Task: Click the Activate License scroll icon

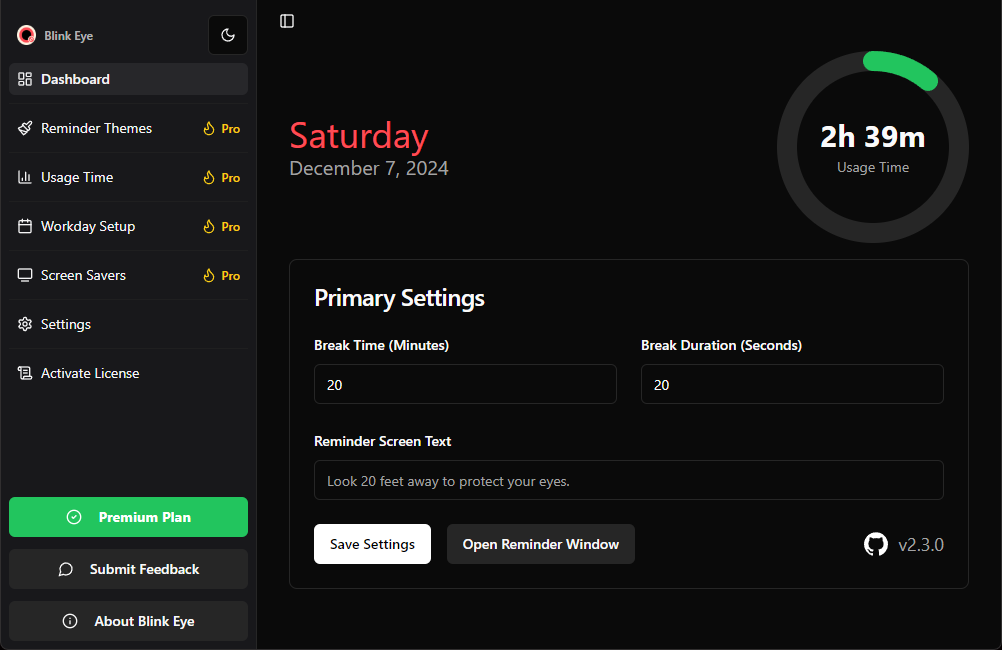Action: click(x=25, y=373)
